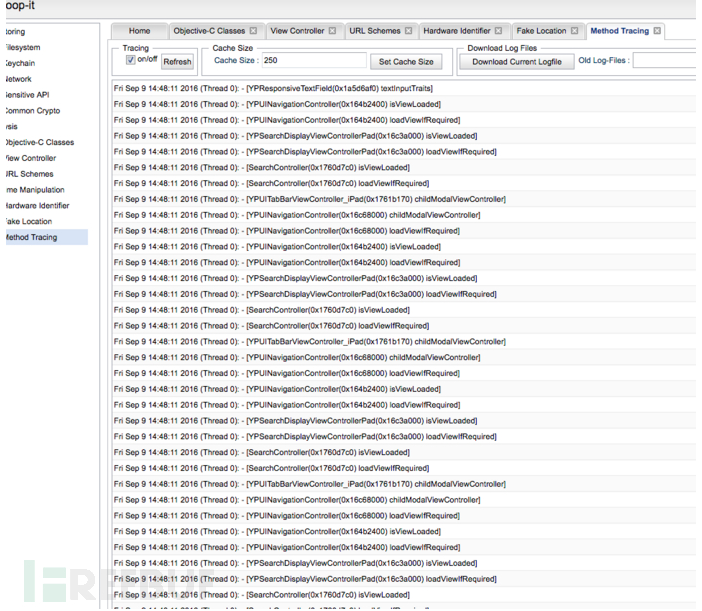Click Download Current Logfile button
The height and width of the screenshot is (611, 702).
click(x=516, y=62)
